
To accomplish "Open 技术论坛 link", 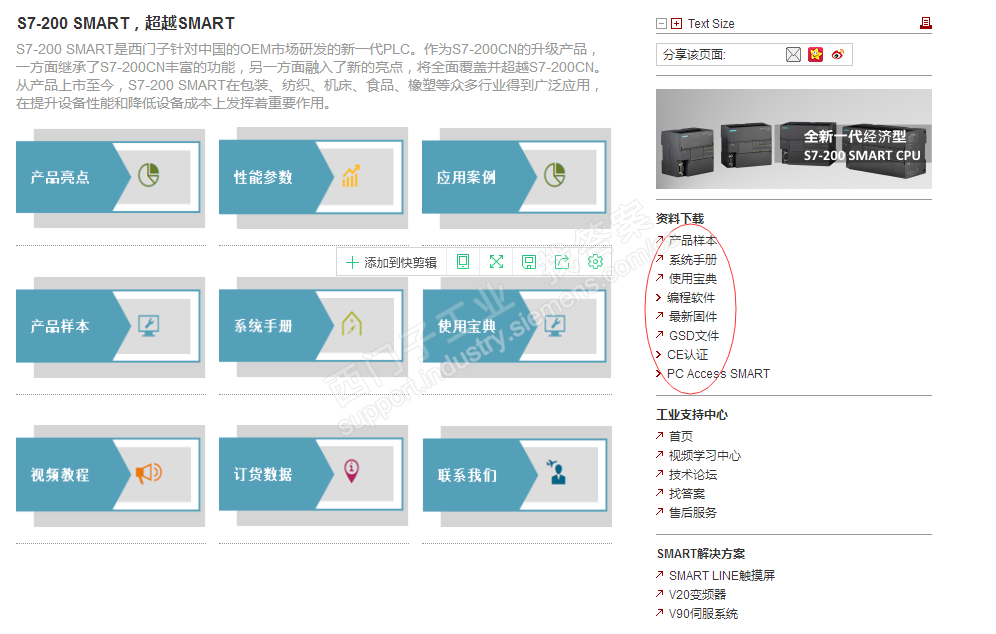I will pyautogui.click(x=692, y=475).
